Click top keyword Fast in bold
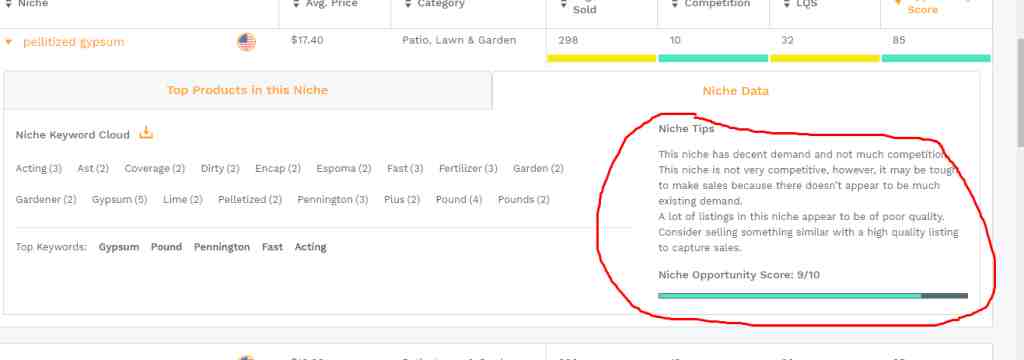 pos(272,247)
